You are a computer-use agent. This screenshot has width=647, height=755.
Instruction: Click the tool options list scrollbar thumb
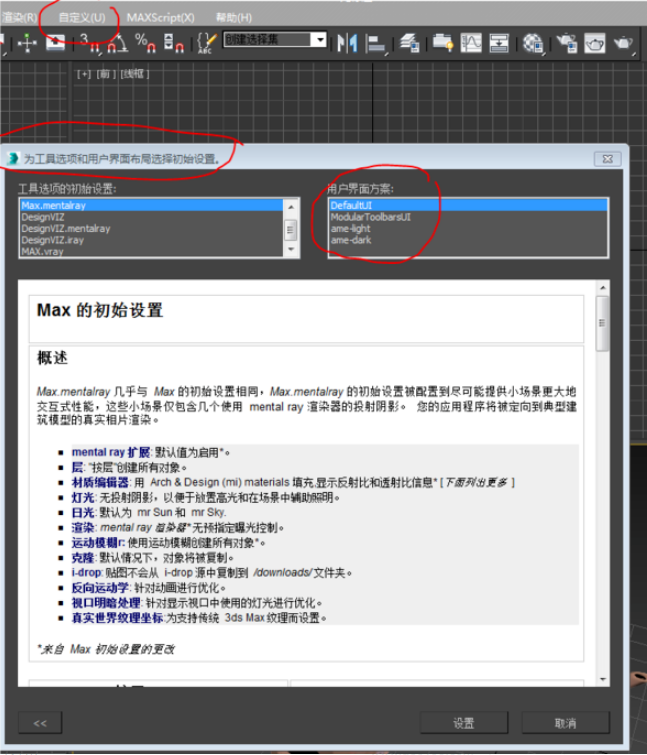pyautogui.click(x=291, y=230)
